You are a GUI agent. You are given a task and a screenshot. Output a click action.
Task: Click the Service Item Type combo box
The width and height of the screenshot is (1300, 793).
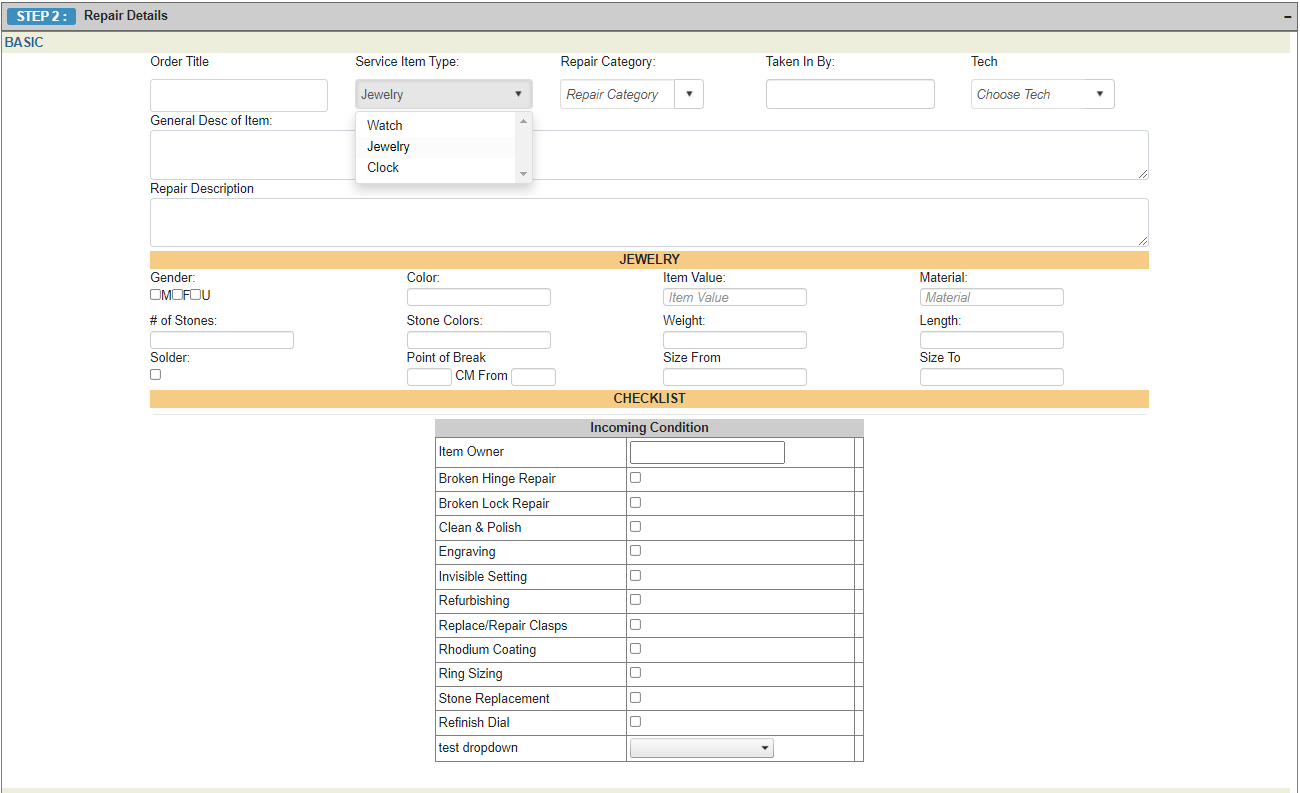[443, 94]
